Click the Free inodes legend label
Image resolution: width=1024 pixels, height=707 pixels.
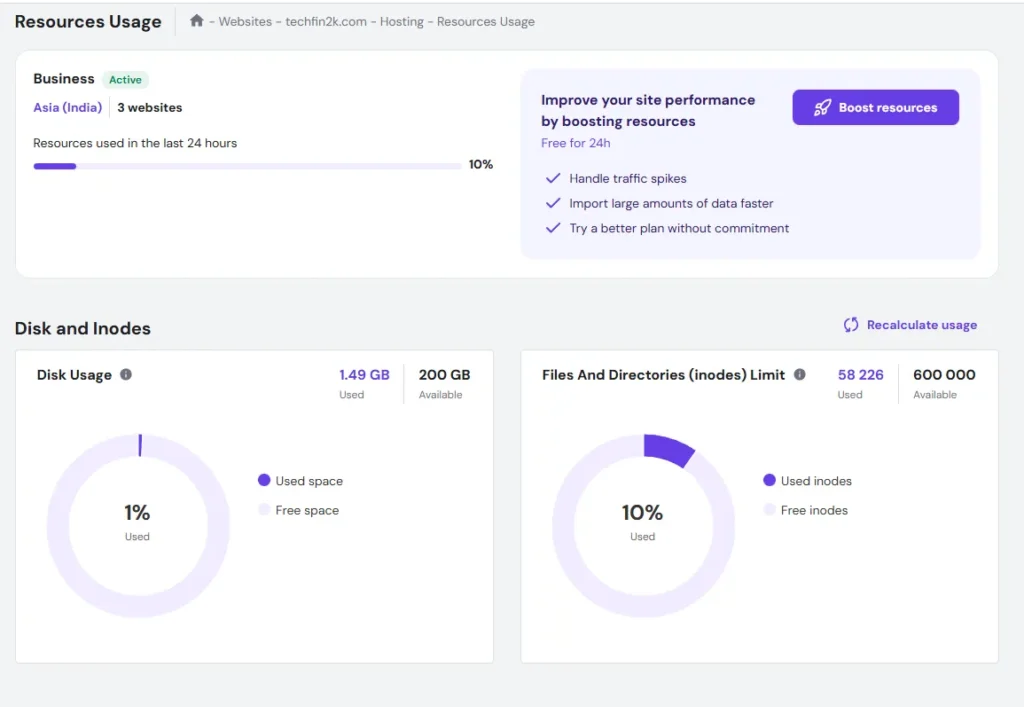point(814,511)
